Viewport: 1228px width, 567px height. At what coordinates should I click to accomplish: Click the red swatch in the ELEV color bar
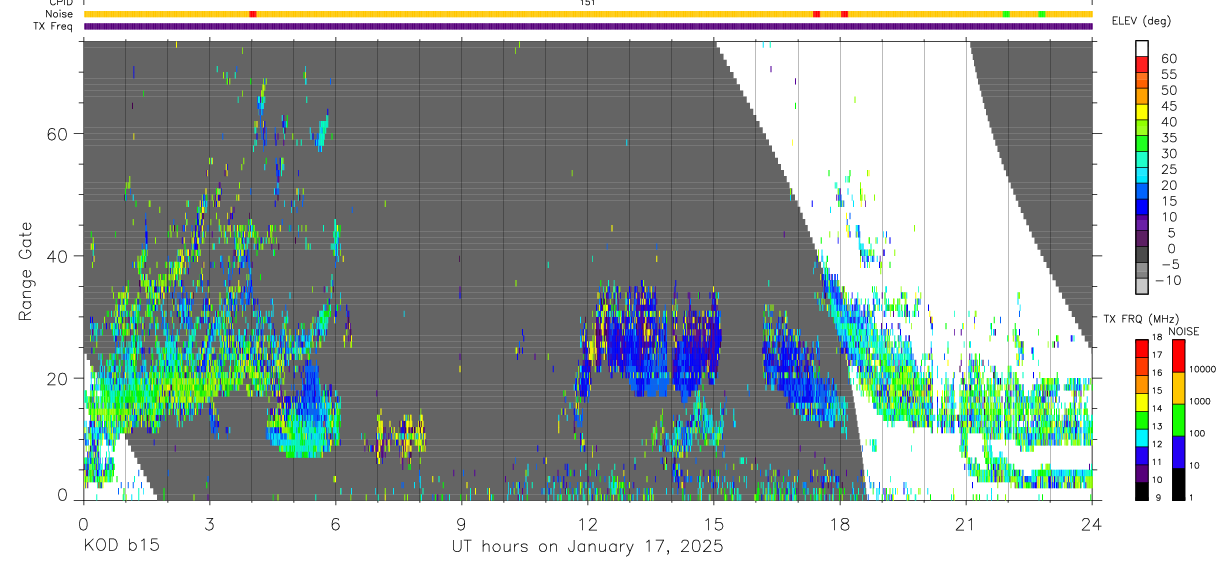point(1142,65)
